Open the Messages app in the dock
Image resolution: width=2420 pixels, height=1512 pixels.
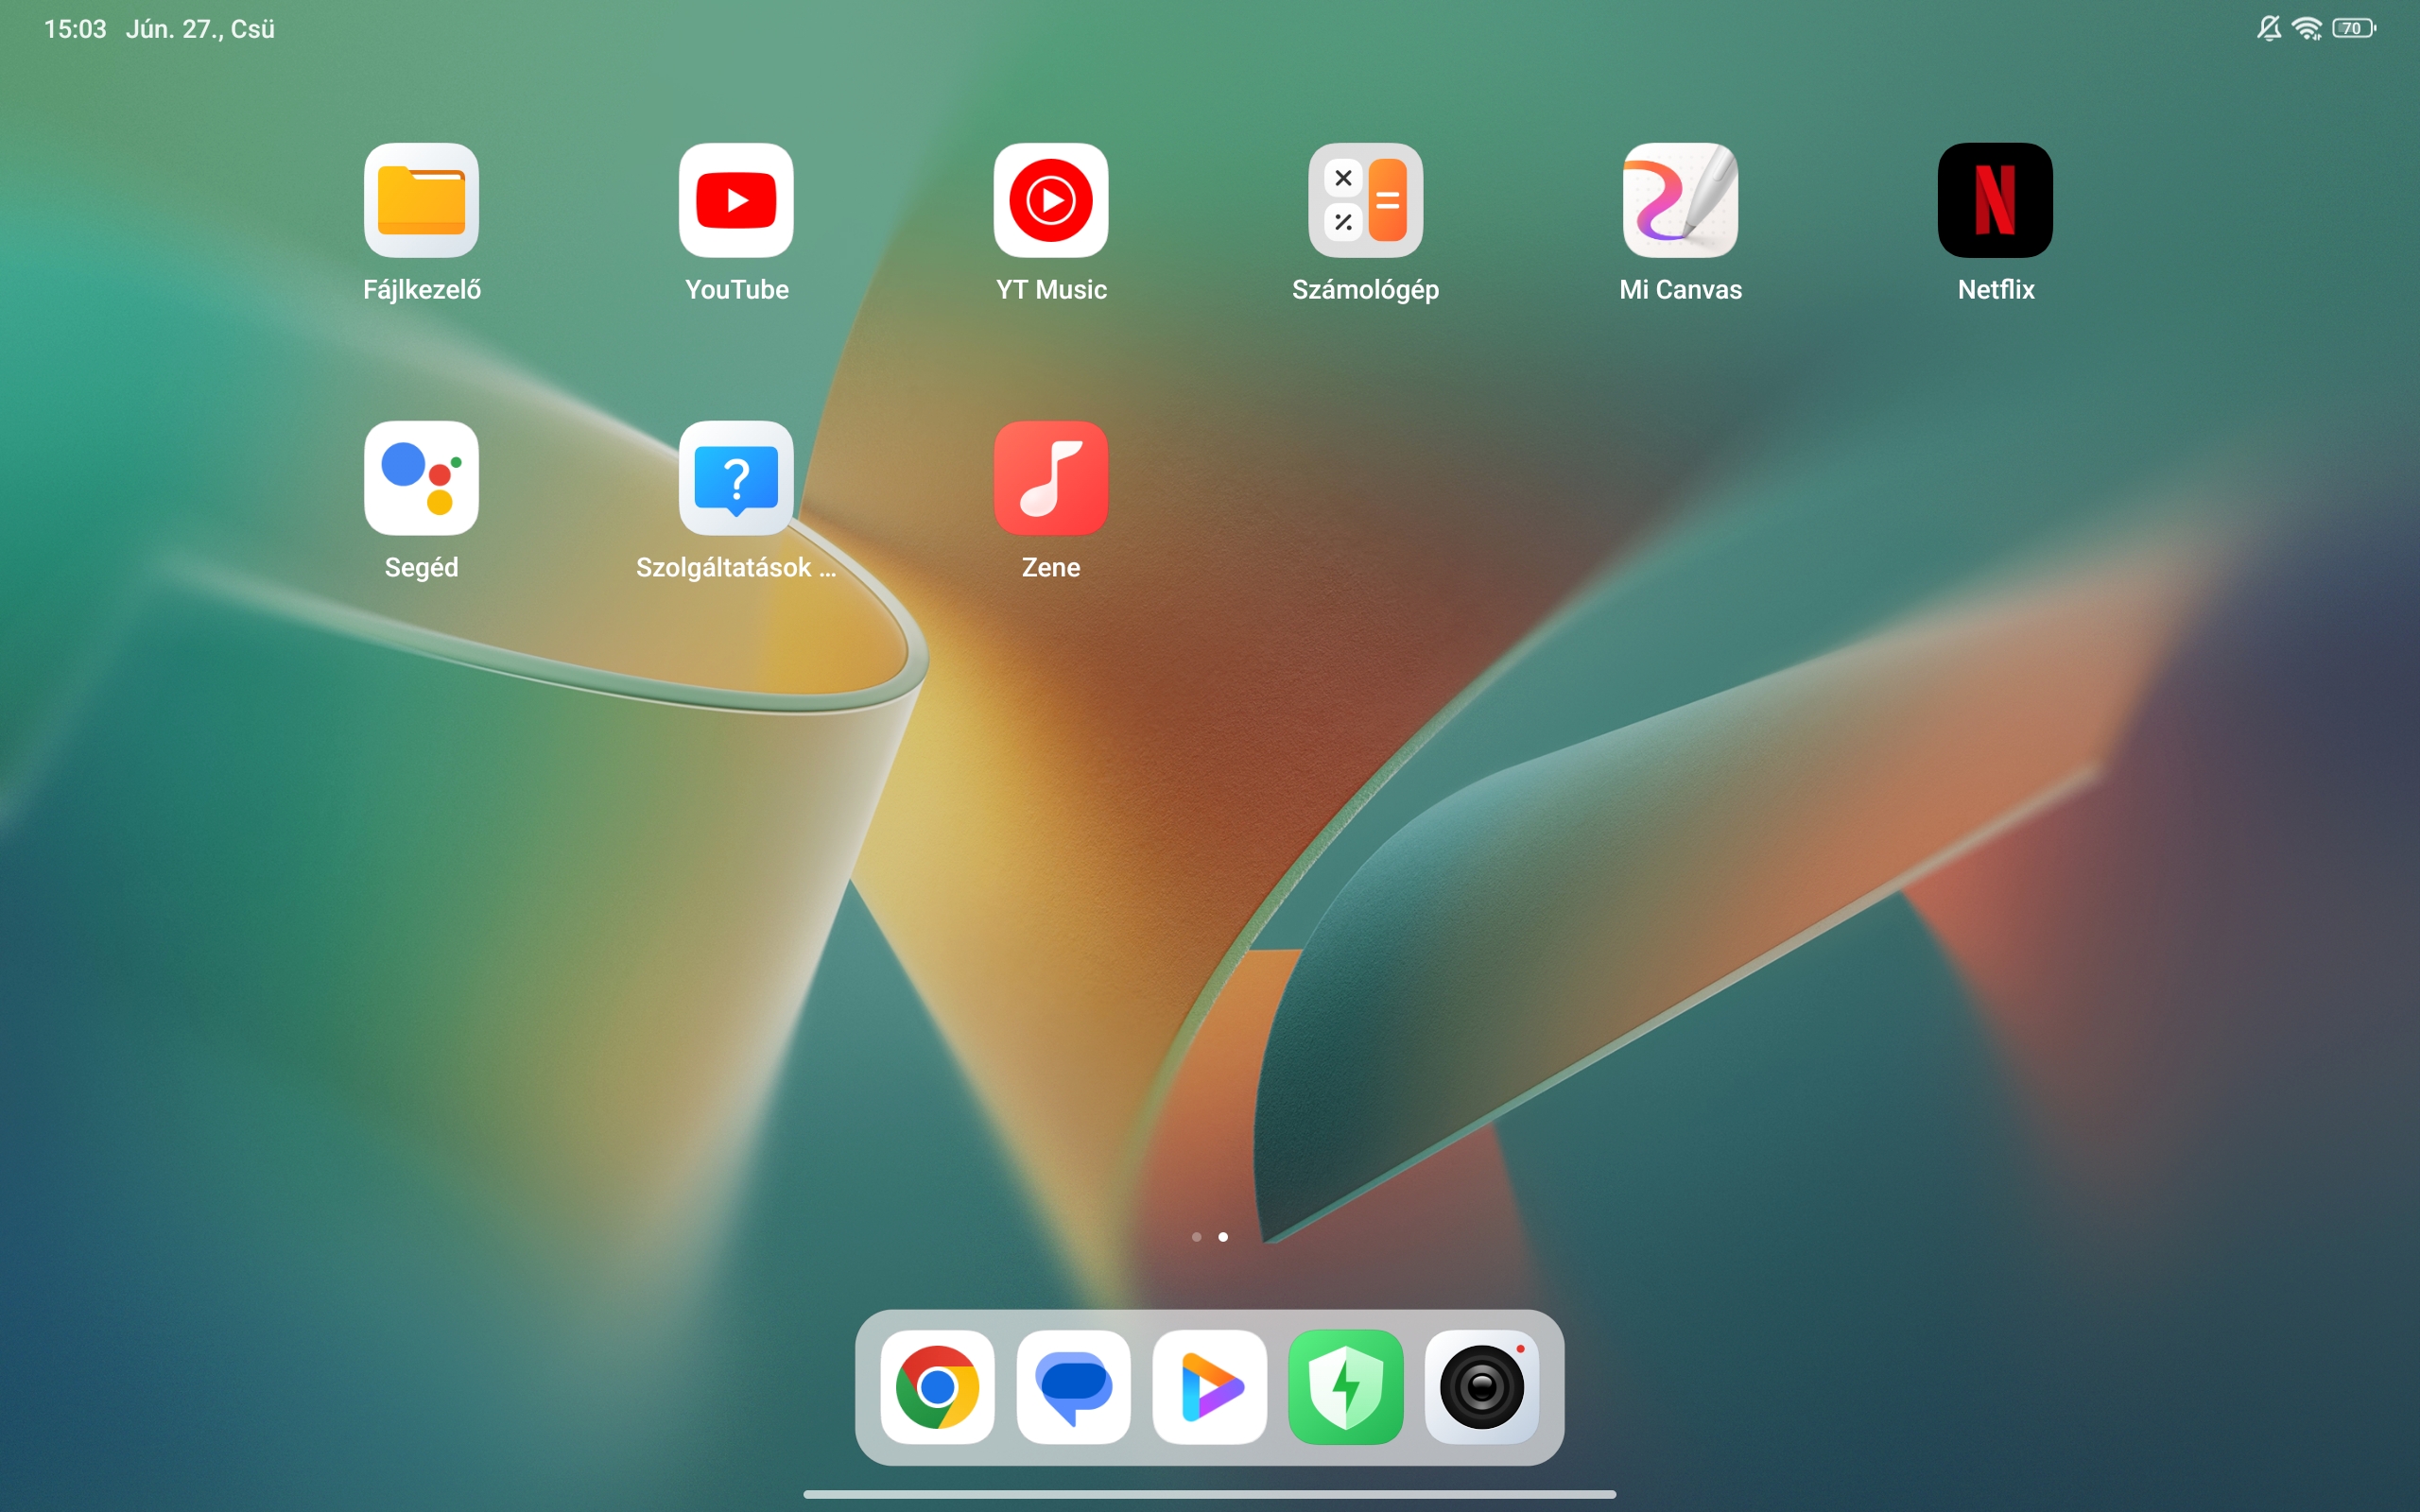[1074, 1387]
